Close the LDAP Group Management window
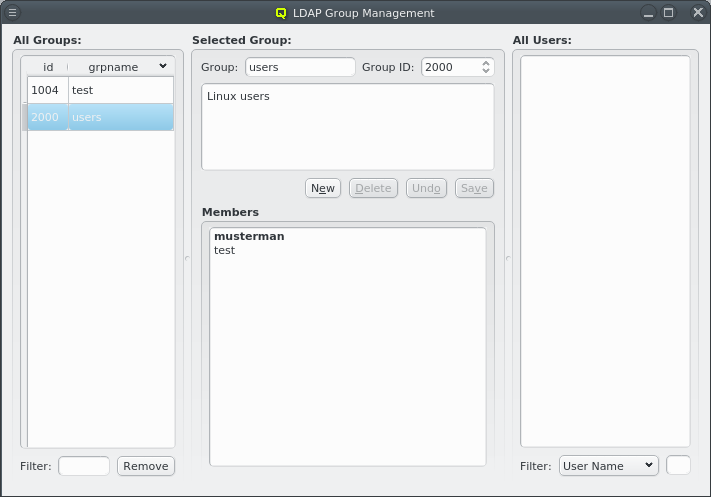The height and width of the screenshot is (497, 711). pyautogui.click(x=698, y=12)
